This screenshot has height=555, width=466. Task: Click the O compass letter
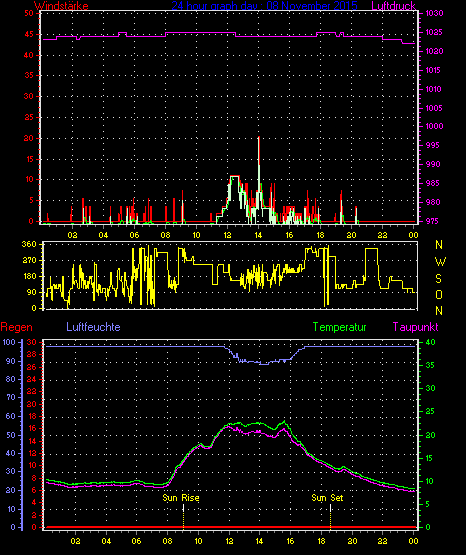[x=439, y=294]
